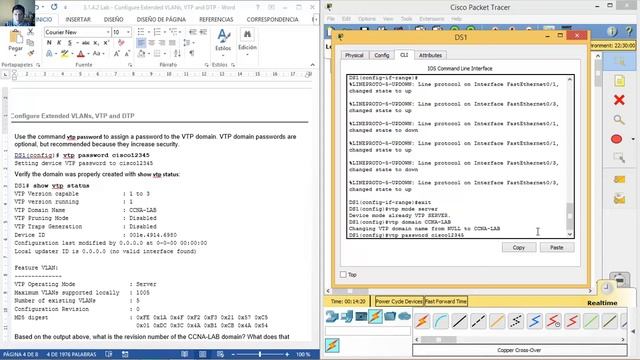
Task: Click the closed envelope simple PDU icon
Action: 619,179
